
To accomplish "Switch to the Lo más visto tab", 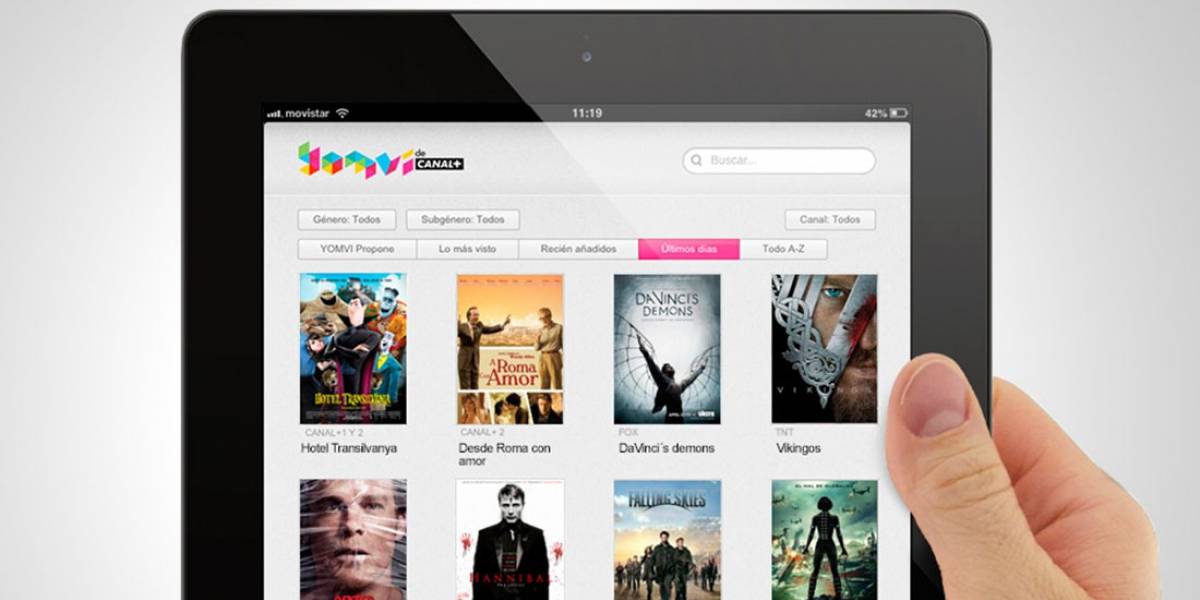I will click(468, 249).
